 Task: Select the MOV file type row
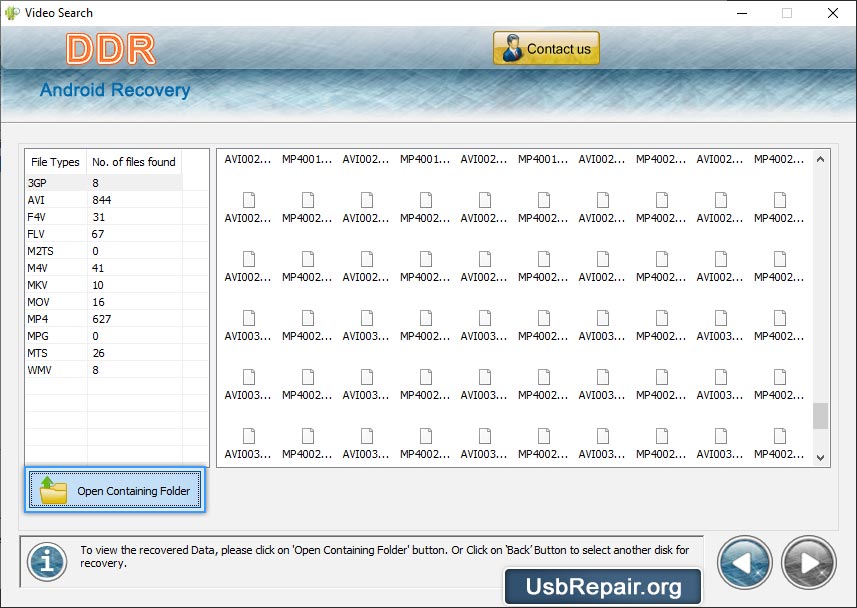coord(104,301)
